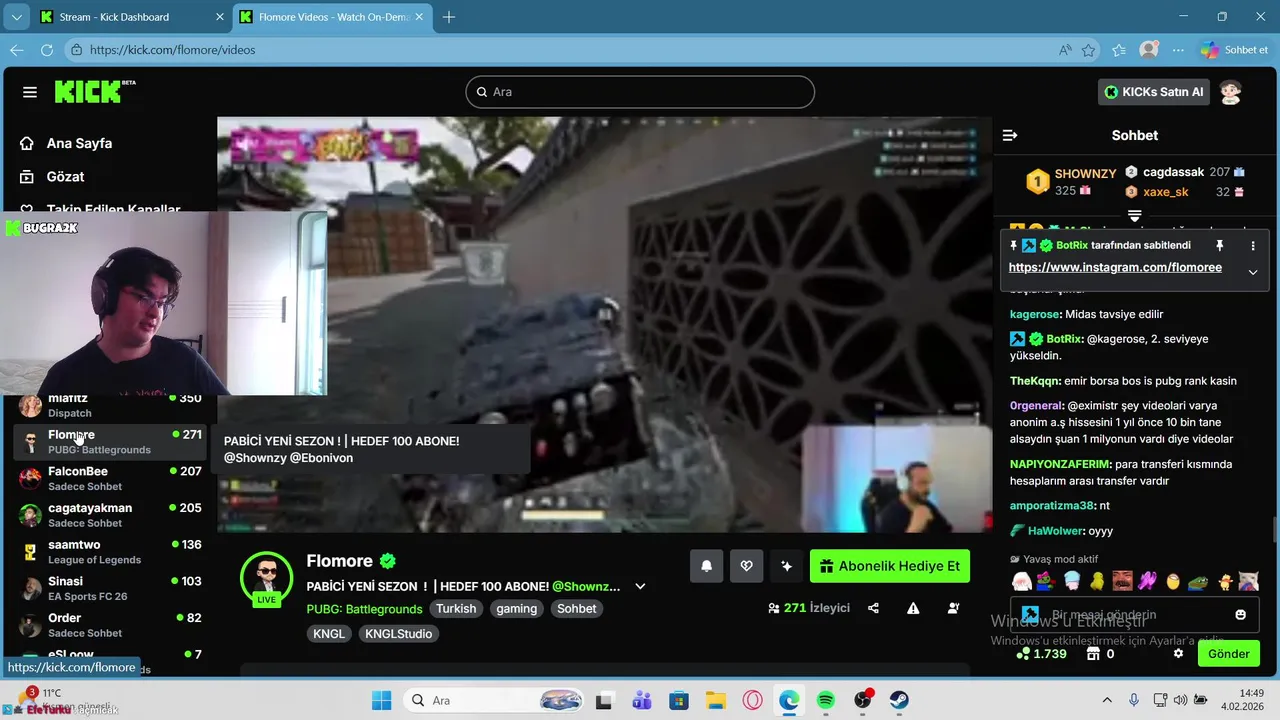
Task: Open FalconBee channel in sidebar
Action: 110,478
